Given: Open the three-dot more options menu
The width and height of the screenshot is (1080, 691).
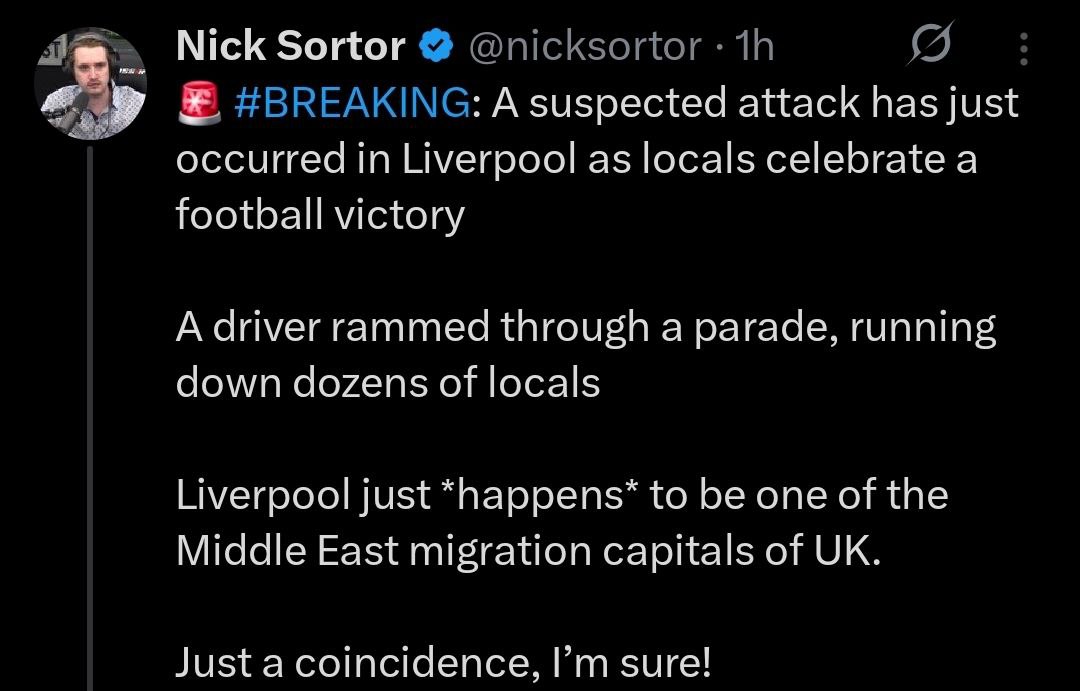Looking at the screenshot, I should 1023,47.
